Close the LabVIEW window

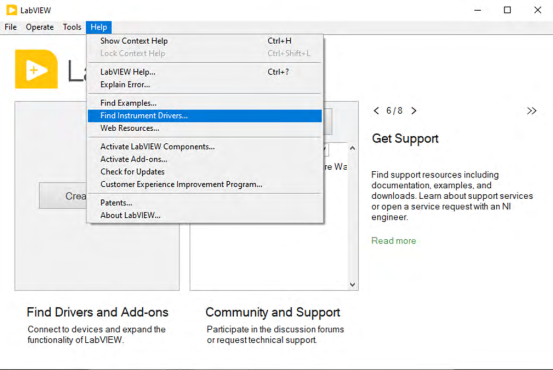click(x=537, y=10)
